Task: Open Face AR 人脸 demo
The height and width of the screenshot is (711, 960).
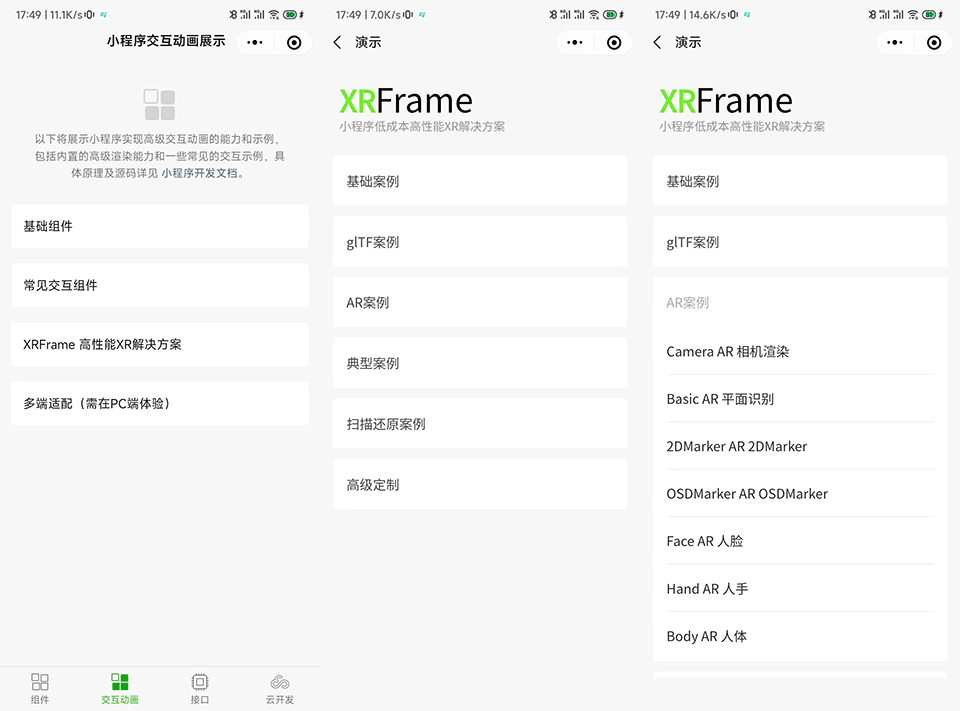Action: 800,541
